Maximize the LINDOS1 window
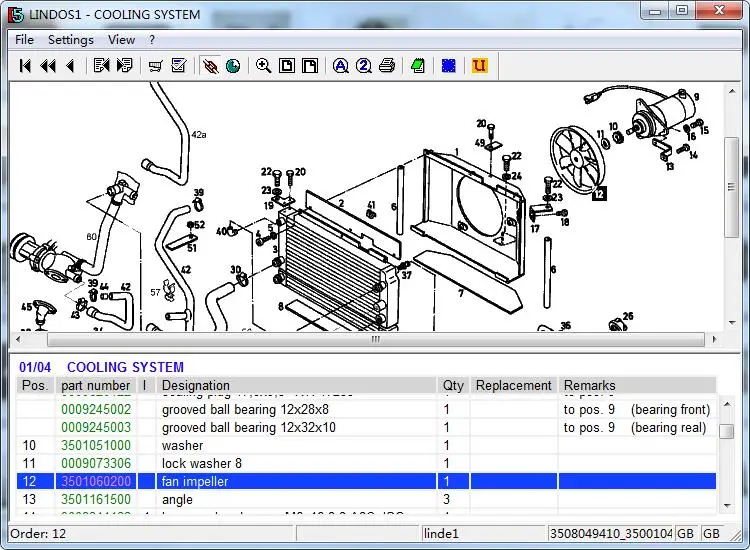The height and width of the screenshot is (550, 750). pyautogui.click(x=682, y=10)
